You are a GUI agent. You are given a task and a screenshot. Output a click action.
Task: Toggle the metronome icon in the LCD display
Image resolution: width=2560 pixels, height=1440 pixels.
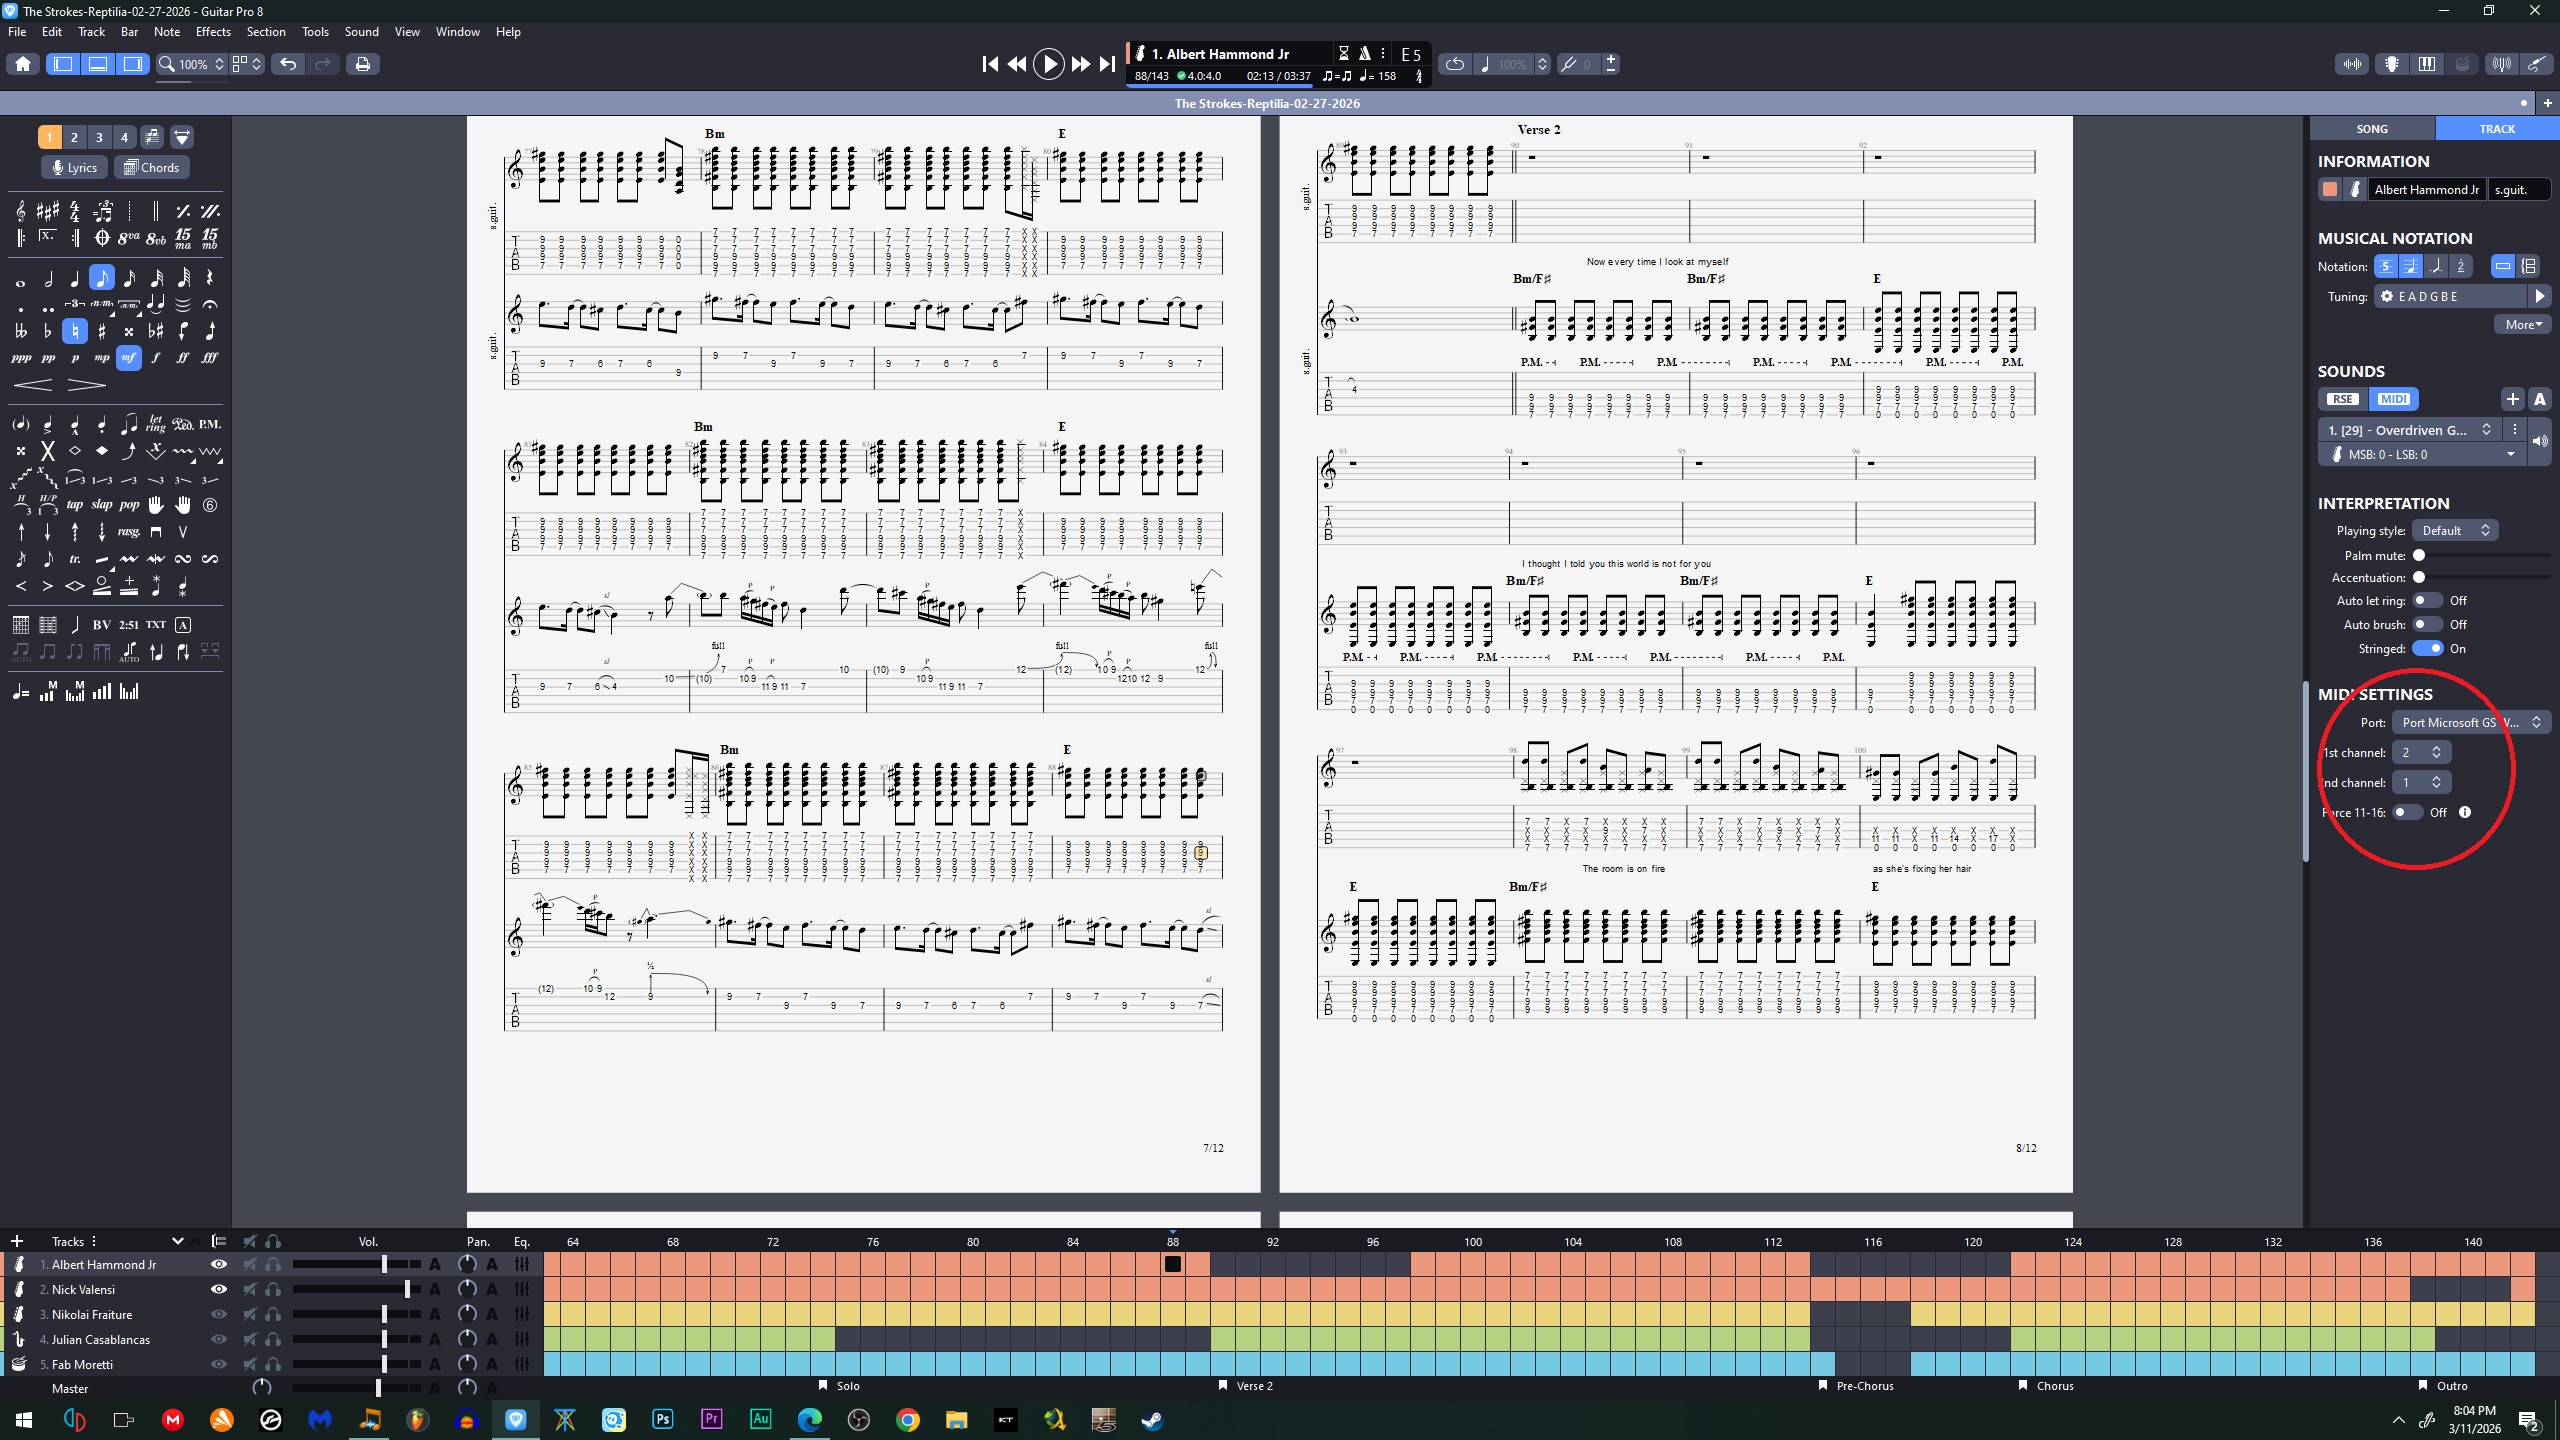[x=1364, y=53]
